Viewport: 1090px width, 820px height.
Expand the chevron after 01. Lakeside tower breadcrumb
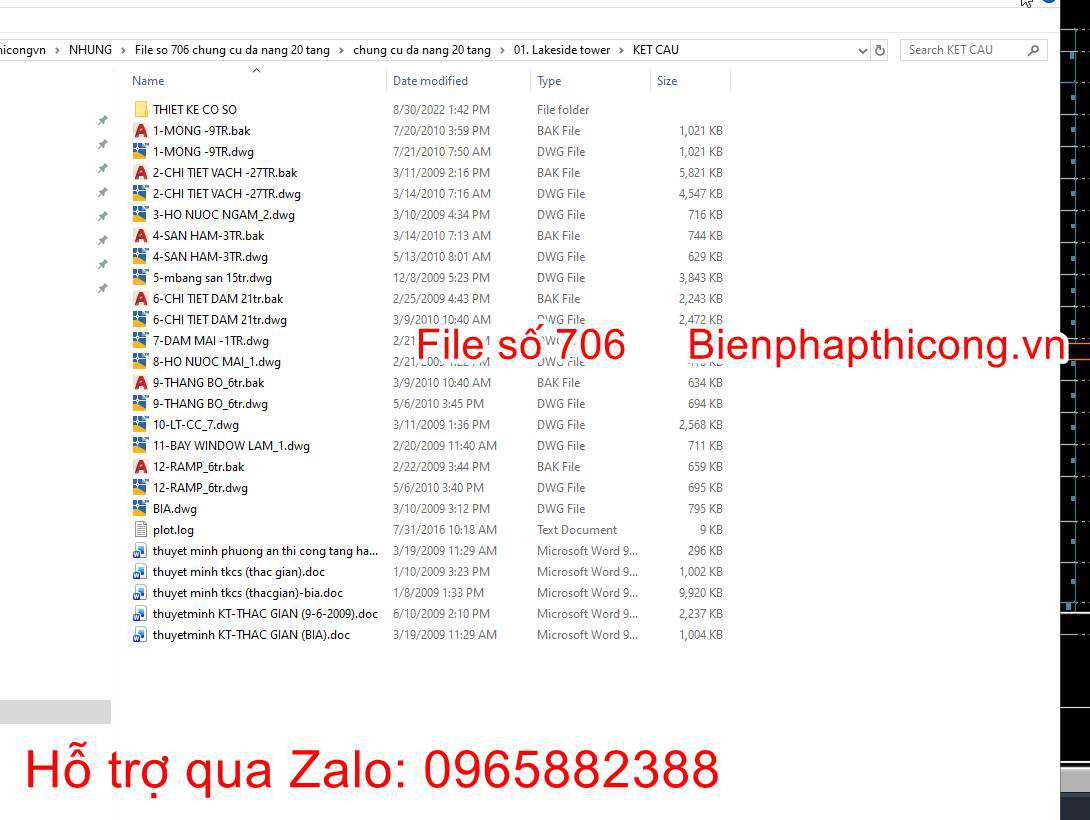pos(621,50)
